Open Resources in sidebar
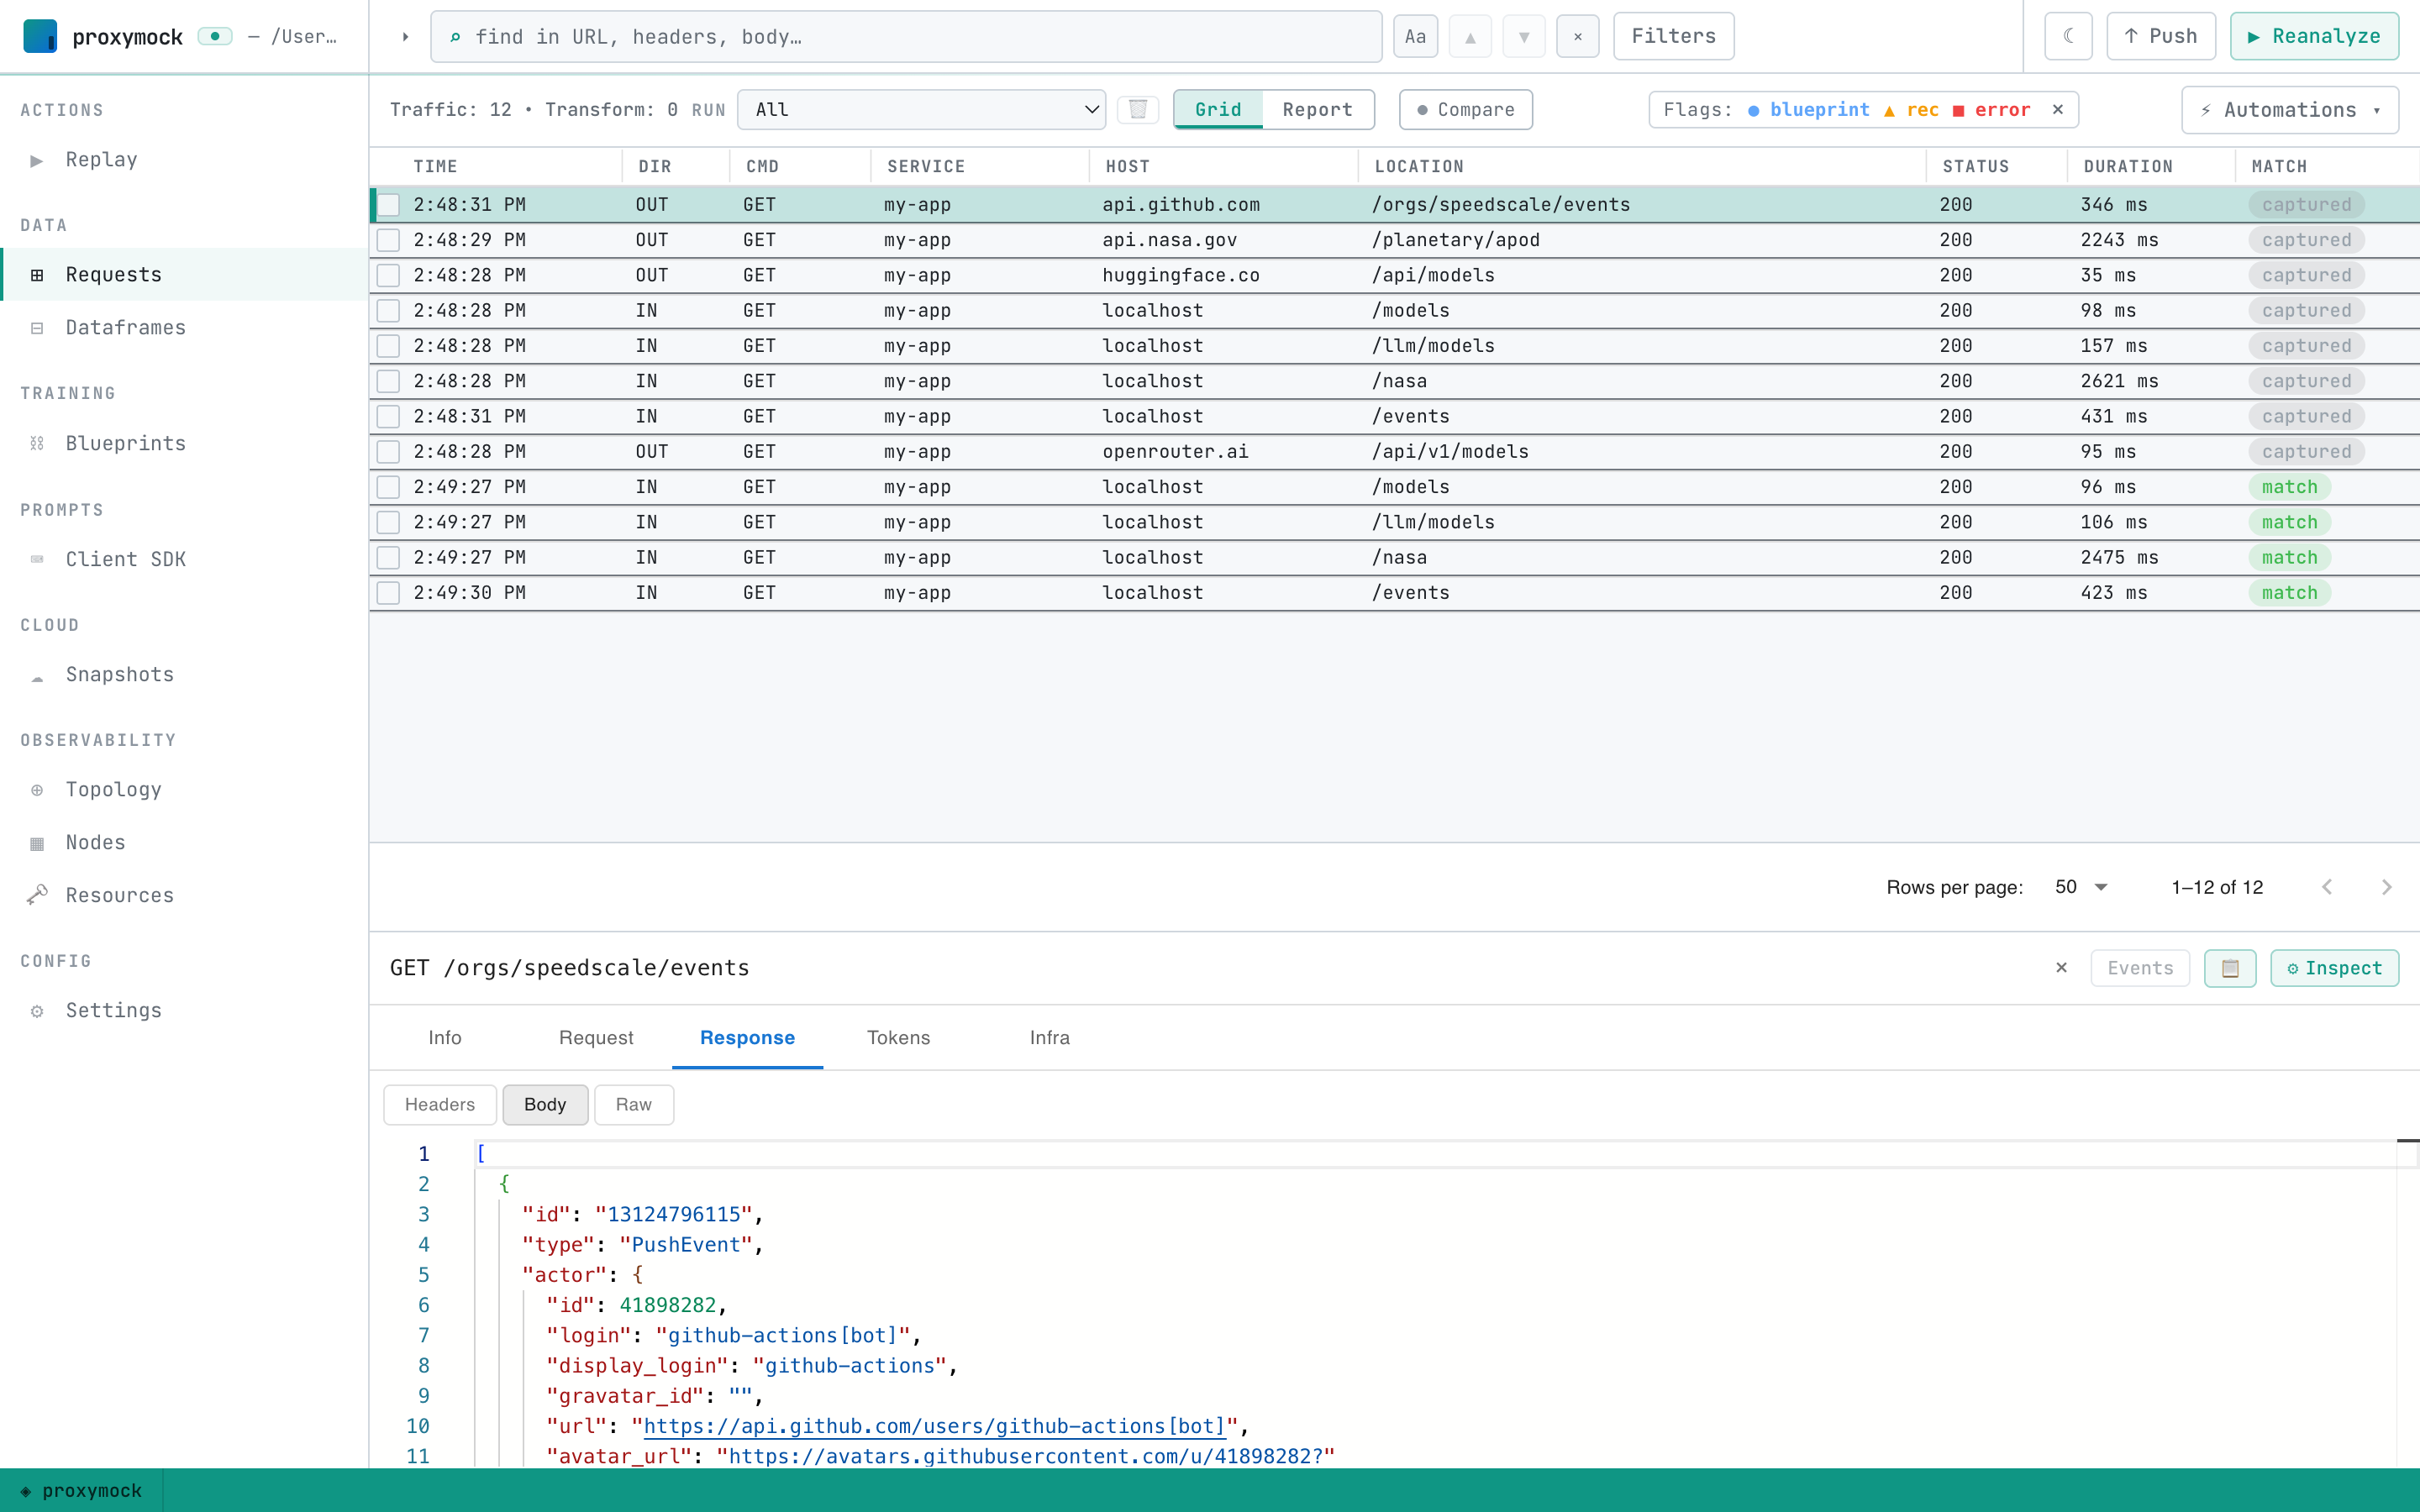 coord(184,895)
